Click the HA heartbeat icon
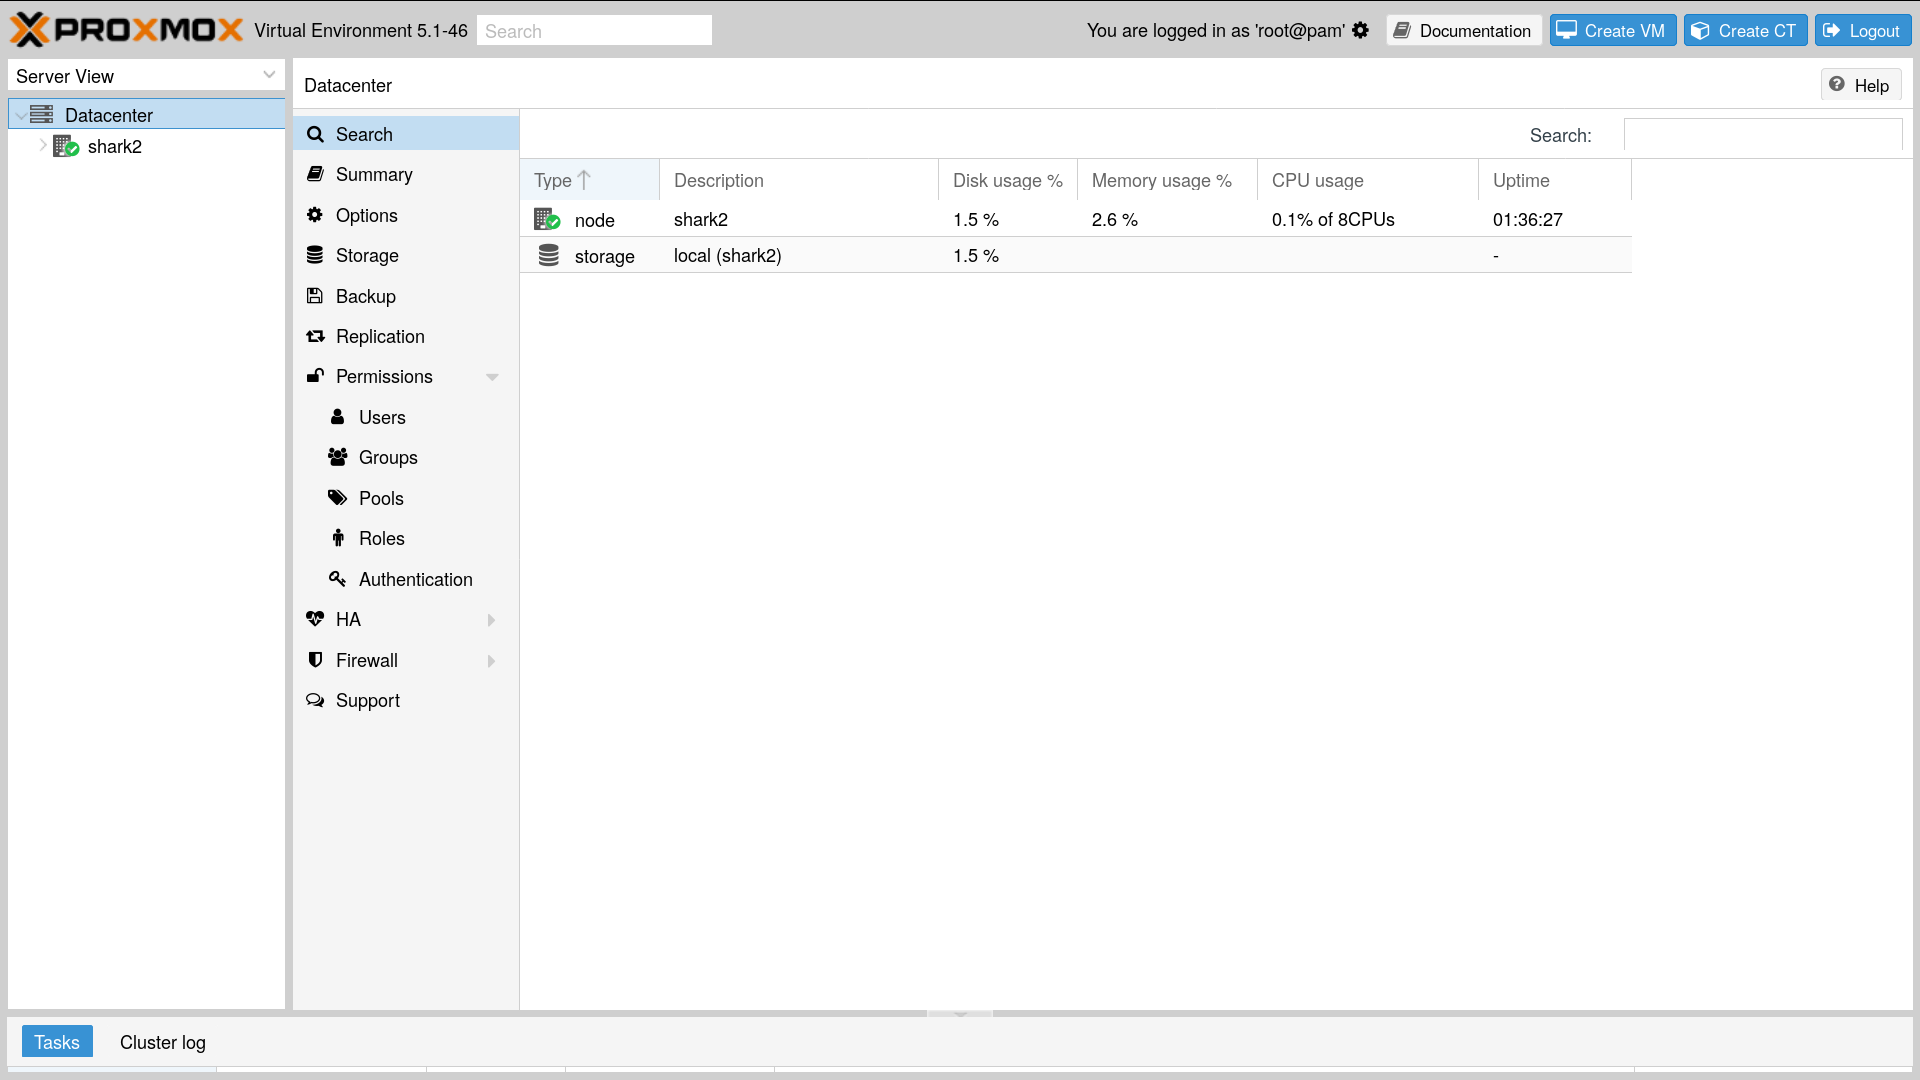 click(x=315, y=619)
